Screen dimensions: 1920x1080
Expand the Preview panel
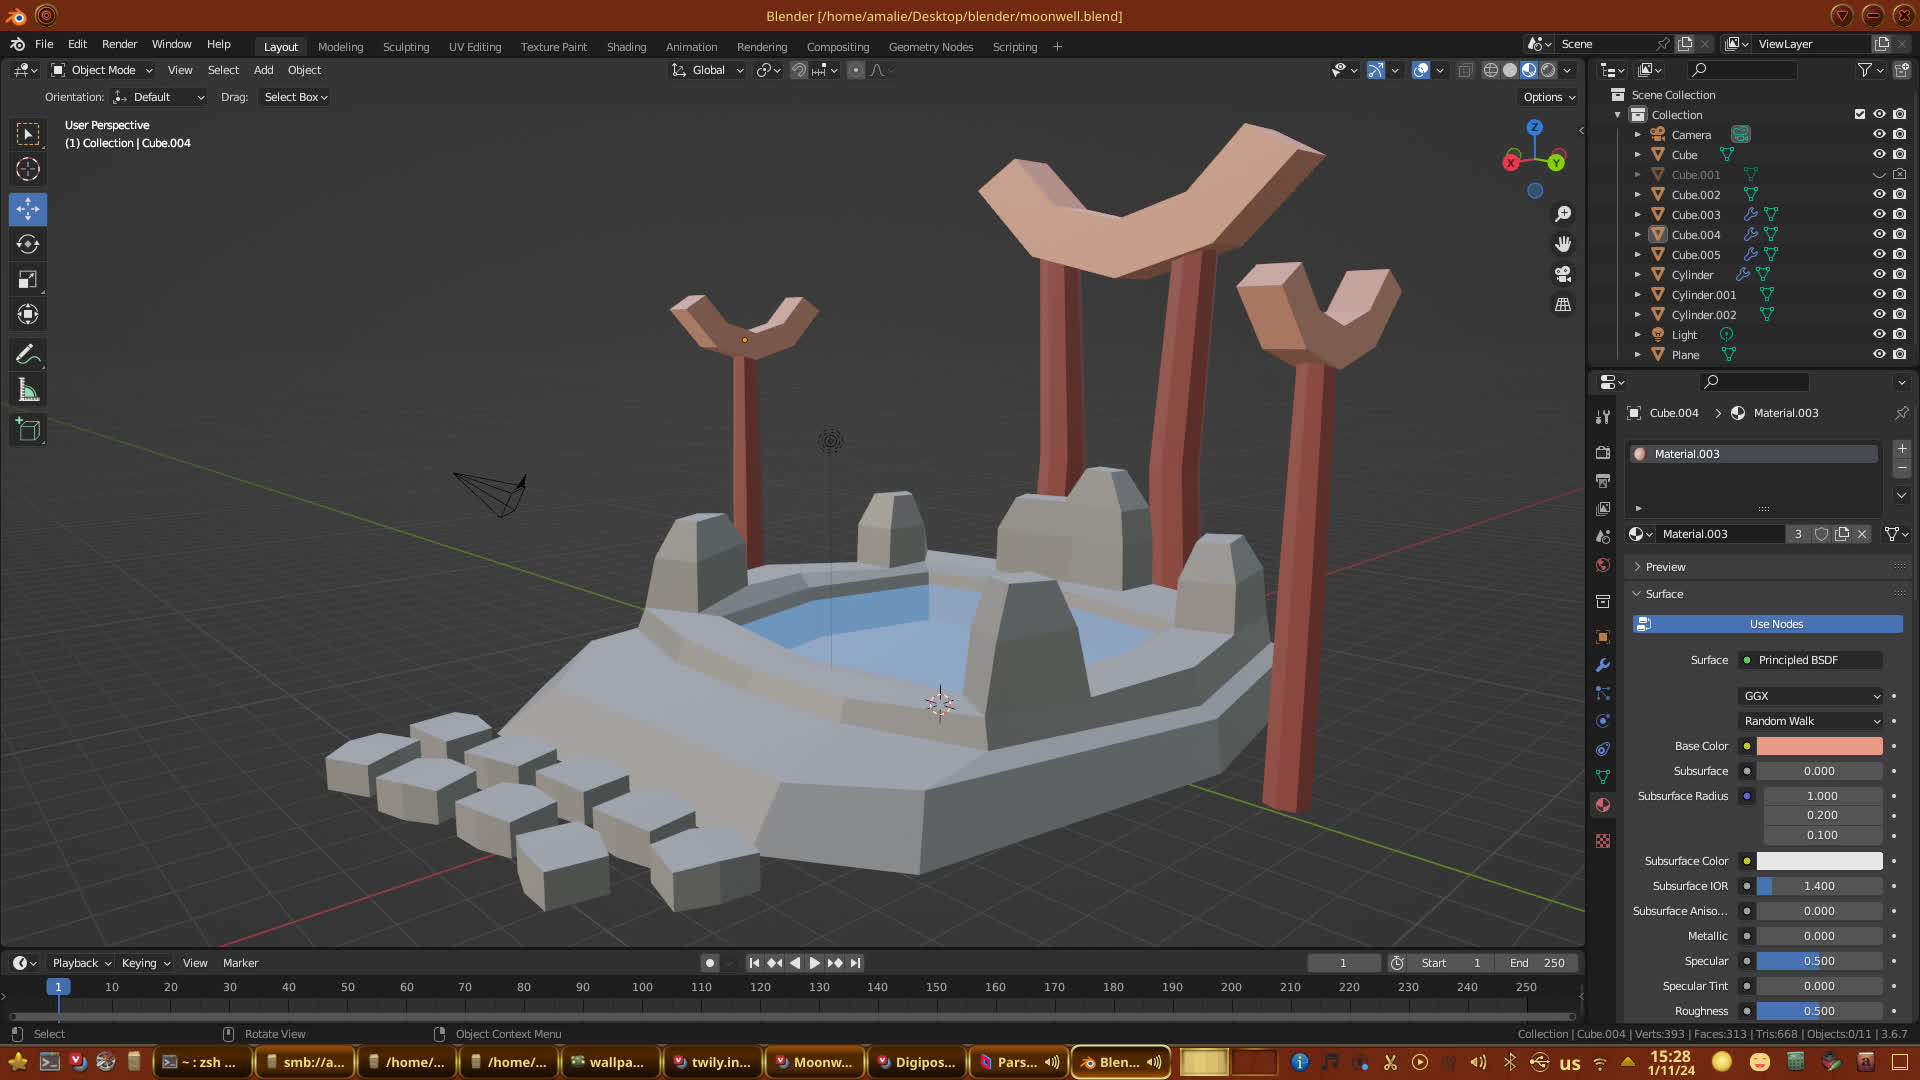[1665, 567]
